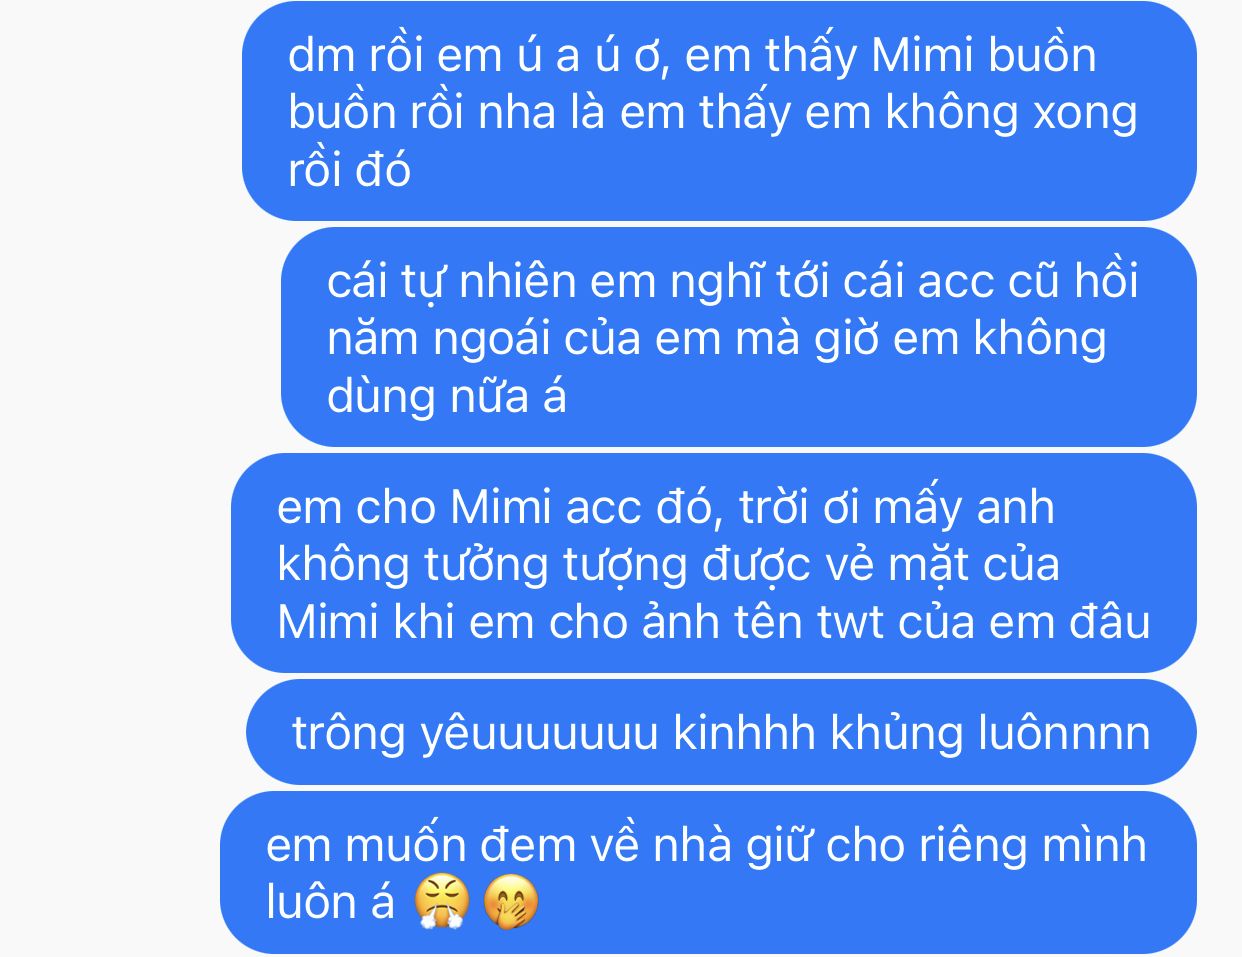
Task: Click the word "luônnnn" in fourth bubble
Action: coord(1064,733)
